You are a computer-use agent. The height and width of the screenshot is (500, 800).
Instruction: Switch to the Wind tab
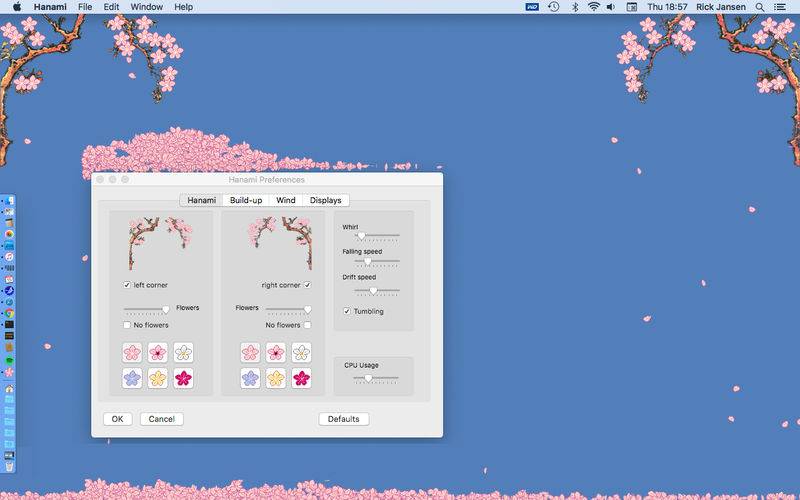coord(286,200)
